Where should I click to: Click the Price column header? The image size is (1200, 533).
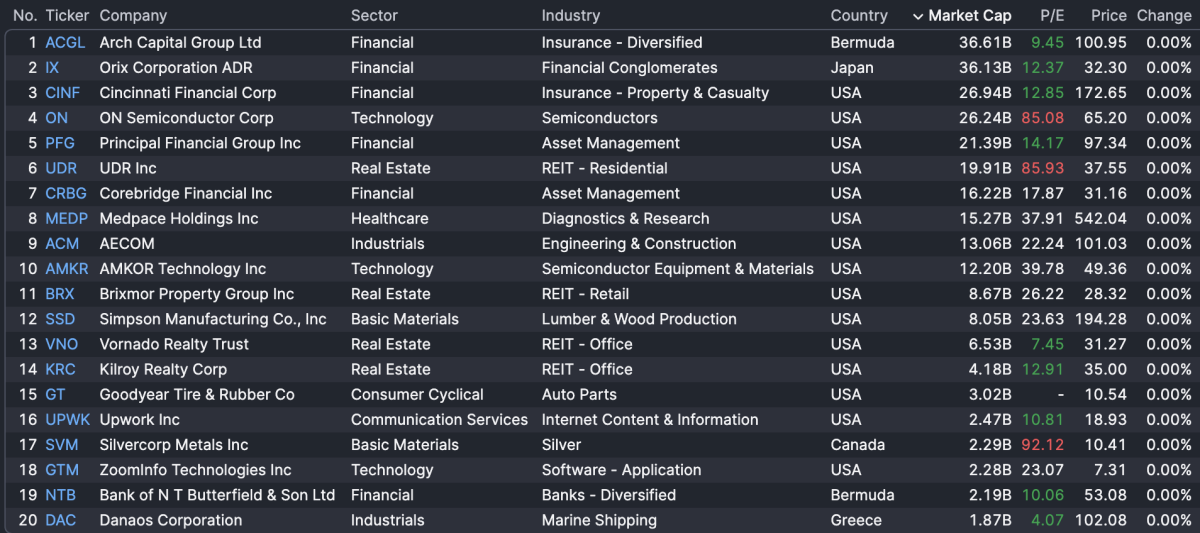[x=1108, y=16]
